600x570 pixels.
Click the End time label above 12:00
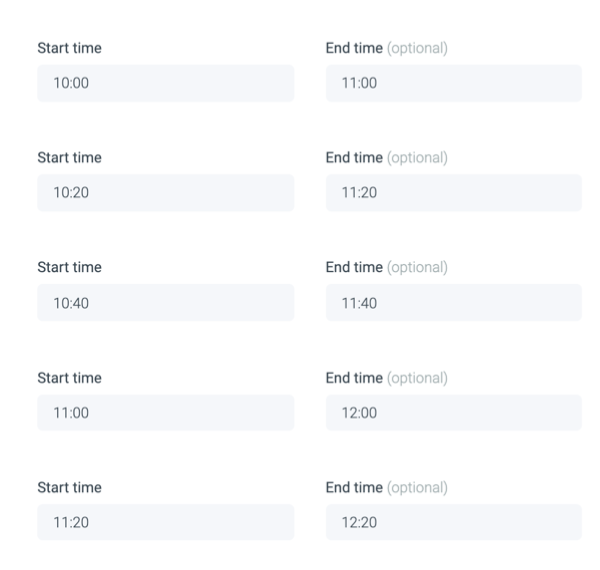354,378
